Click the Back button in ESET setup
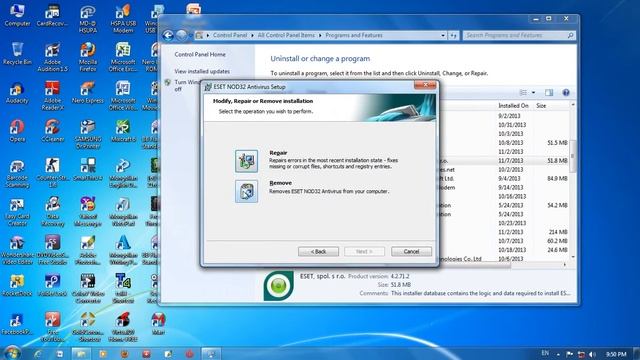 (318, 251)
